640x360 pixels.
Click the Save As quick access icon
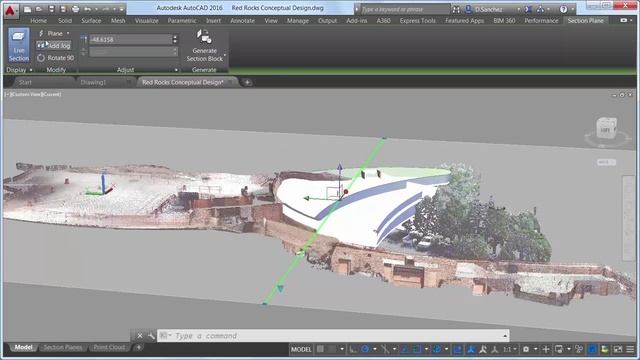point(63,9)
